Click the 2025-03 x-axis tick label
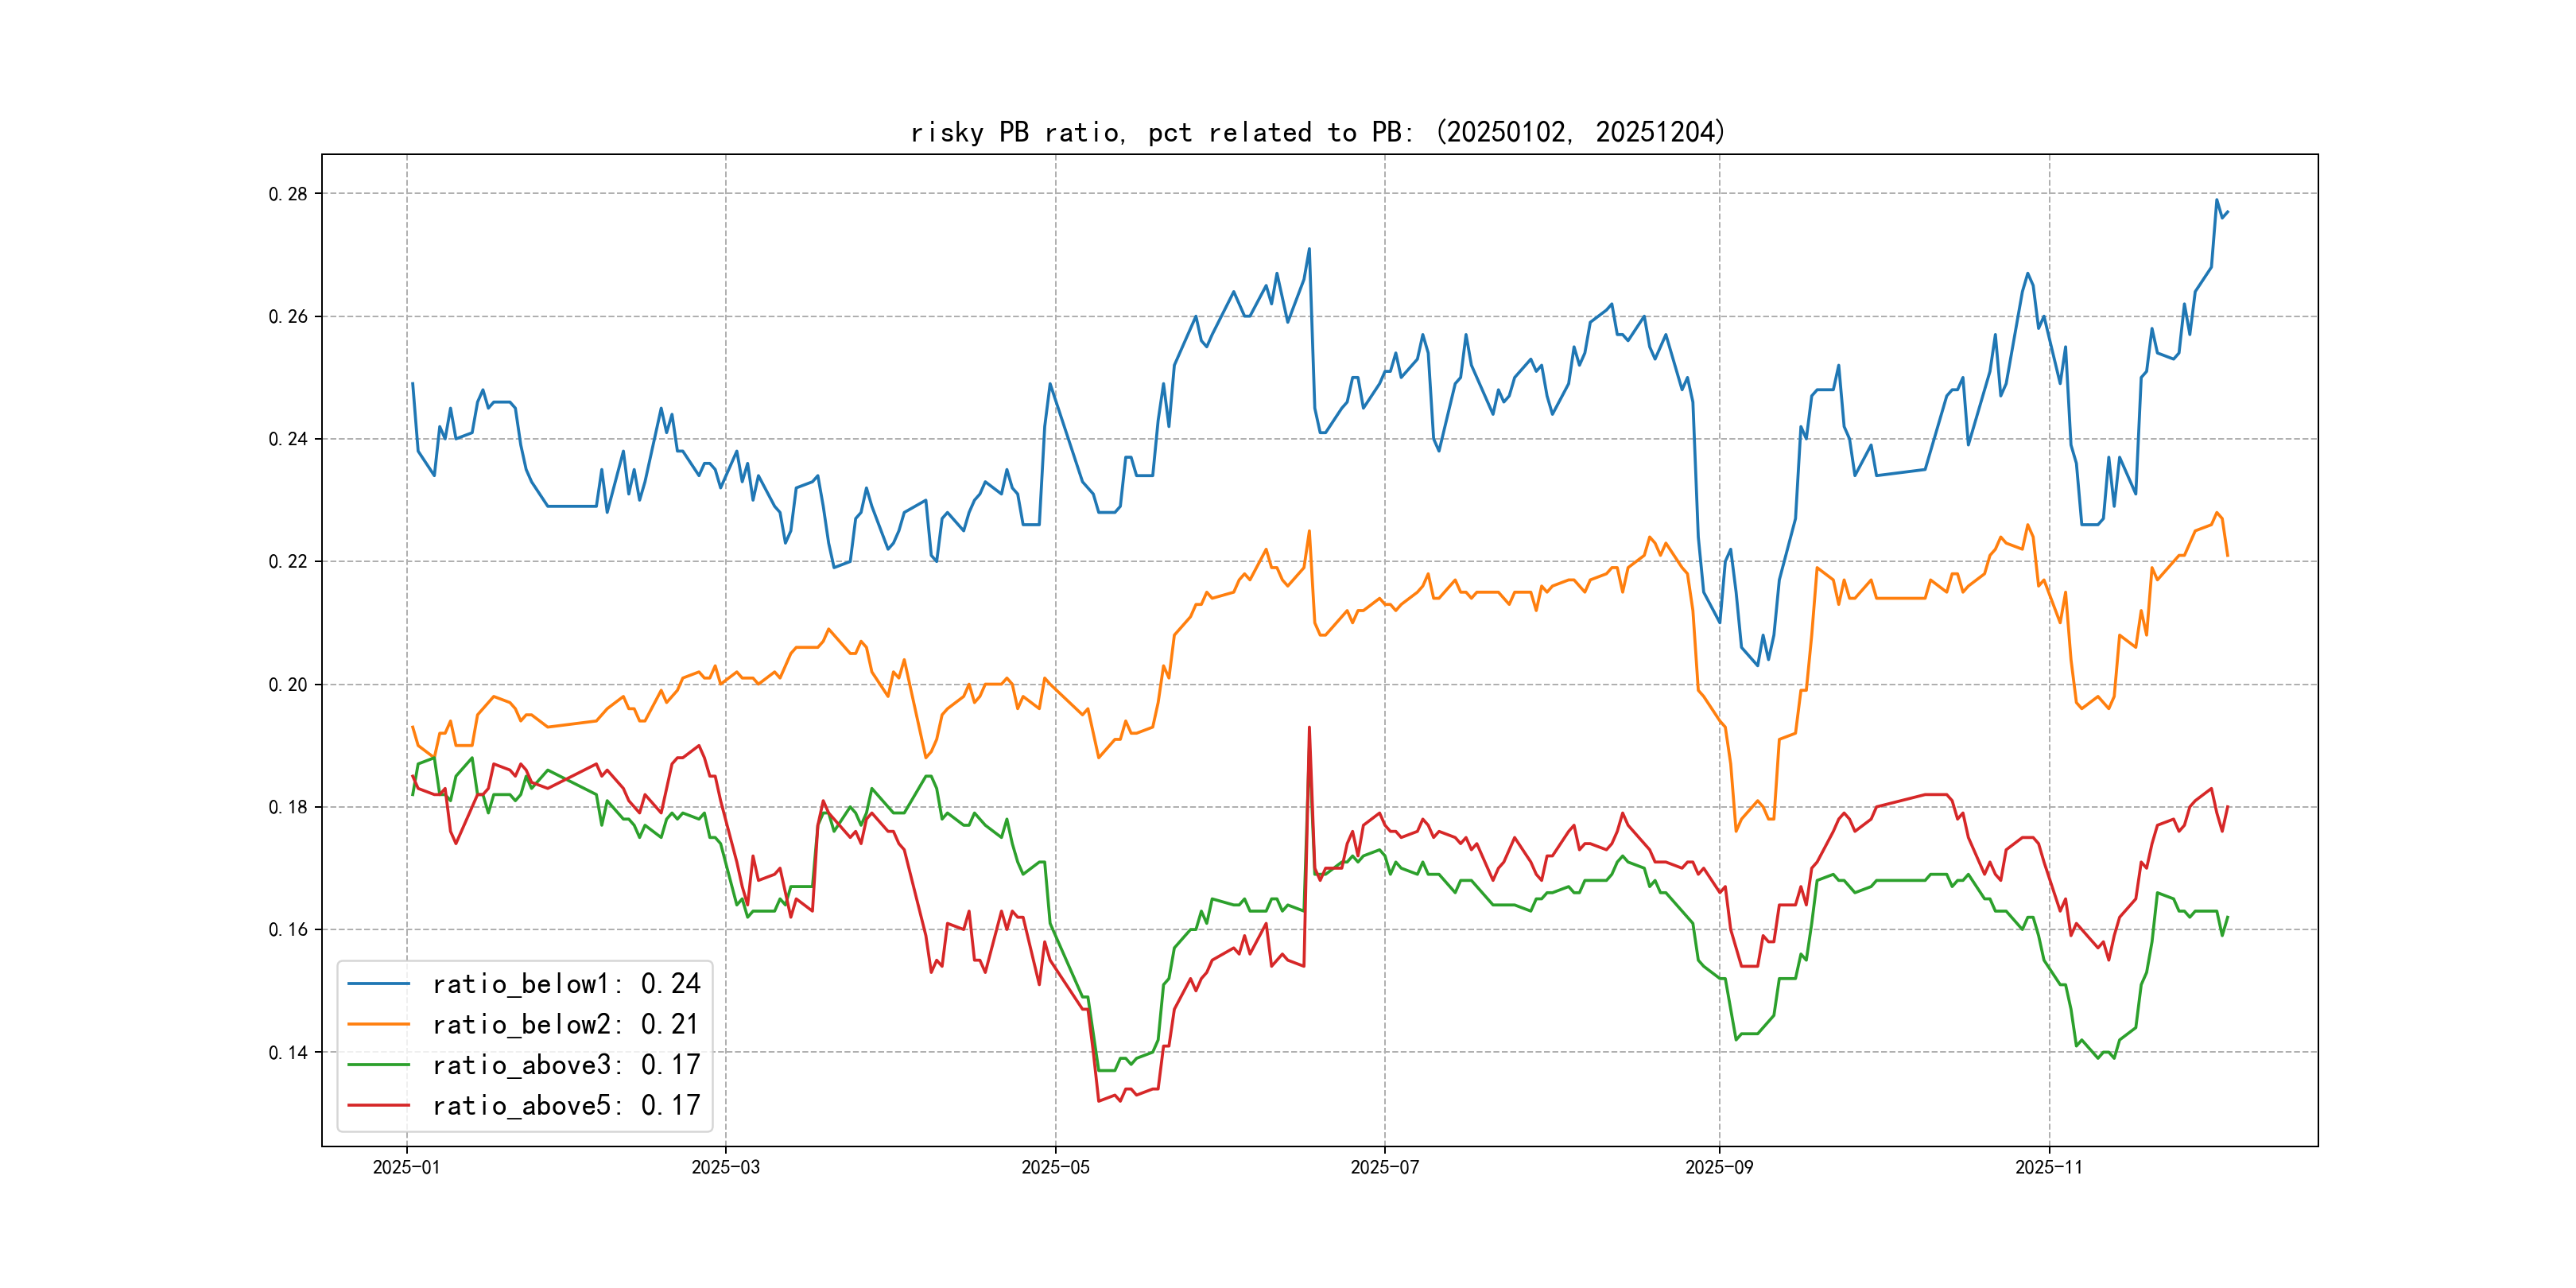The image size is (2576, 1288). click(725, 1167)
